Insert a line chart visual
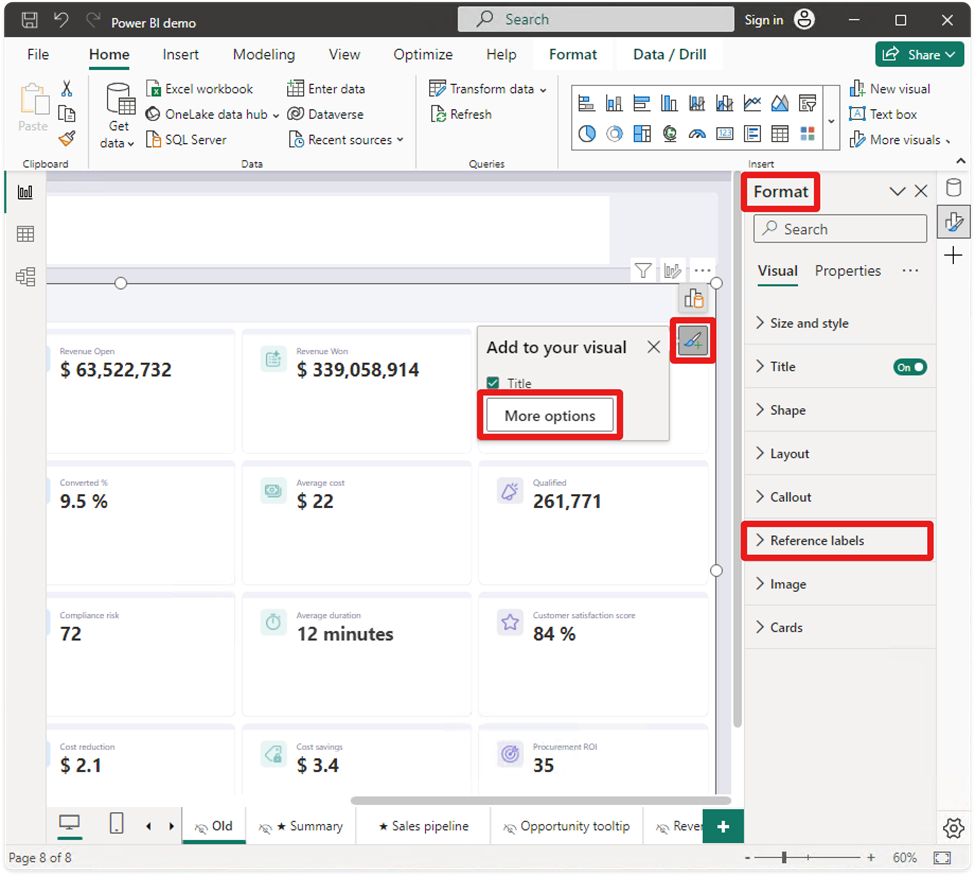The height and width of the screenshot is (876, 975). coord(752,103)
